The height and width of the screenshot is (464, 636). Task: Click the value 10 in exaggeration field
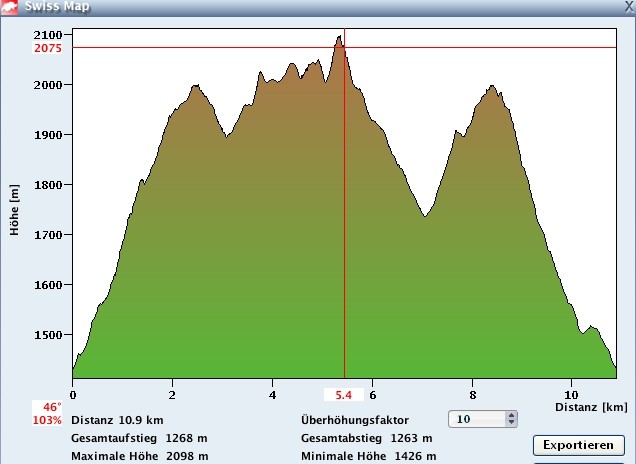[x=475, y=420]
